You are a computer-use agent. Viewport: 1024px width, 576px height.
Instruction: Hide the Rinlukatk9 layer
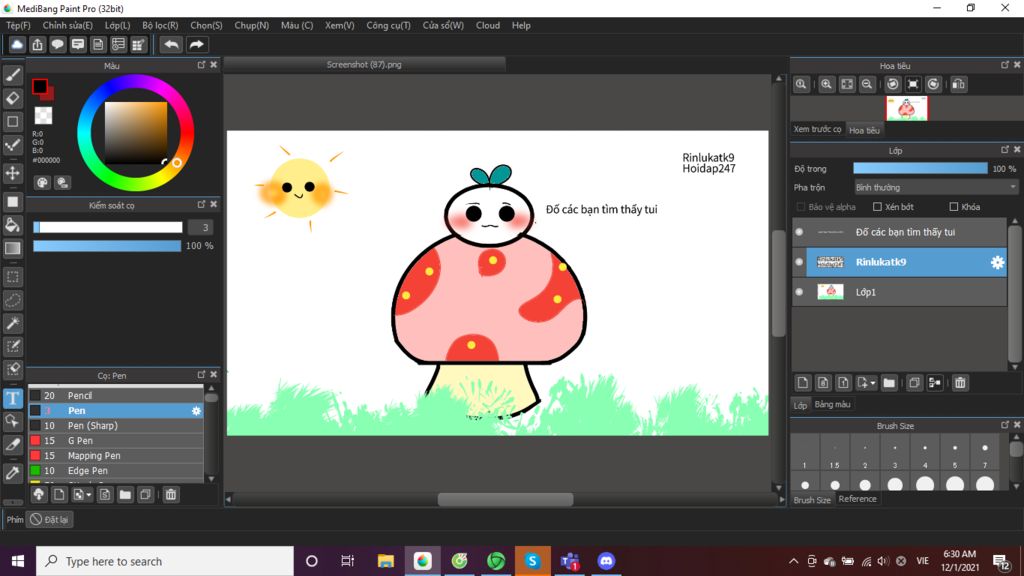point(799,262)
